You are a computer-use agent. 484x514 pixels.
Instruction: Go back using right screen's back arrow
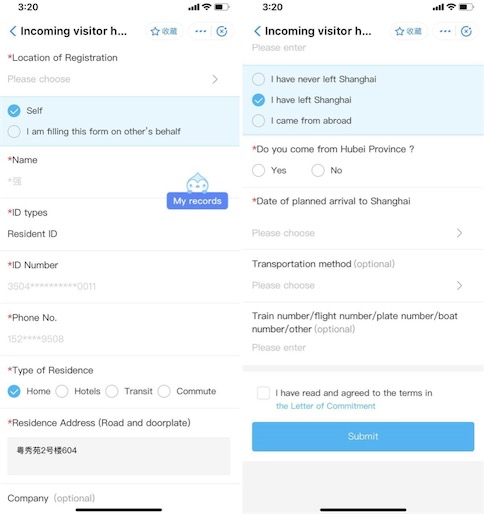[x=257, y=31]
